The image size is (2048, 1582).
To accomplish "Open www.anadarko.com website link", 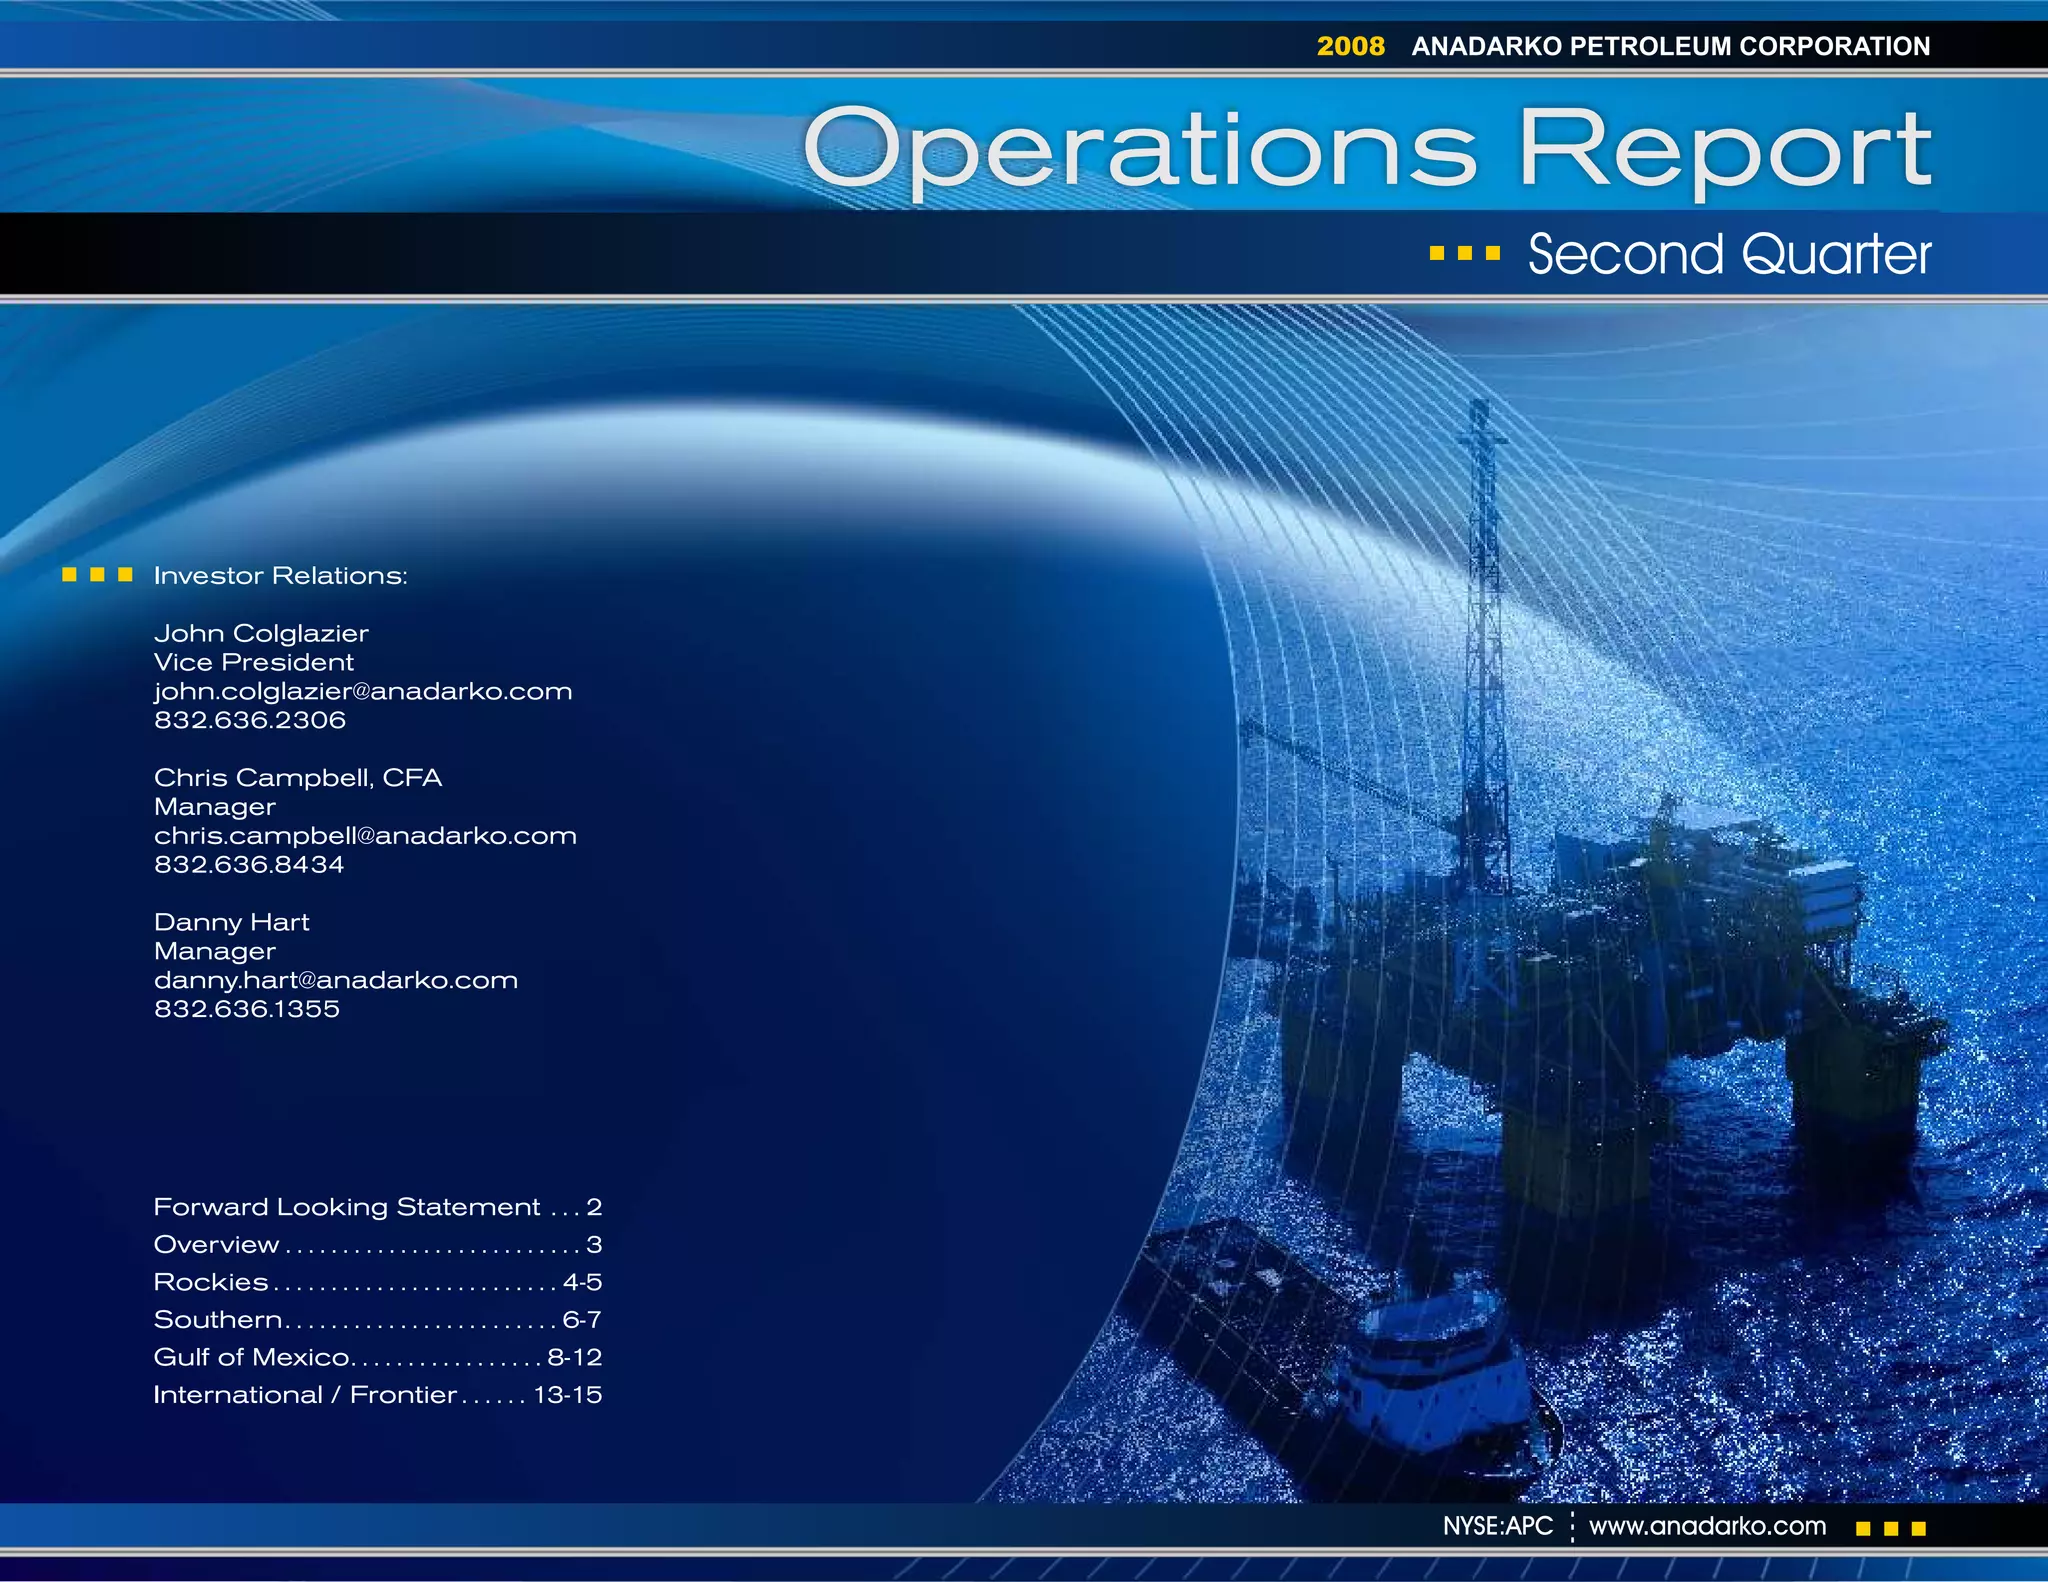I will (x=1707, y=1526).
